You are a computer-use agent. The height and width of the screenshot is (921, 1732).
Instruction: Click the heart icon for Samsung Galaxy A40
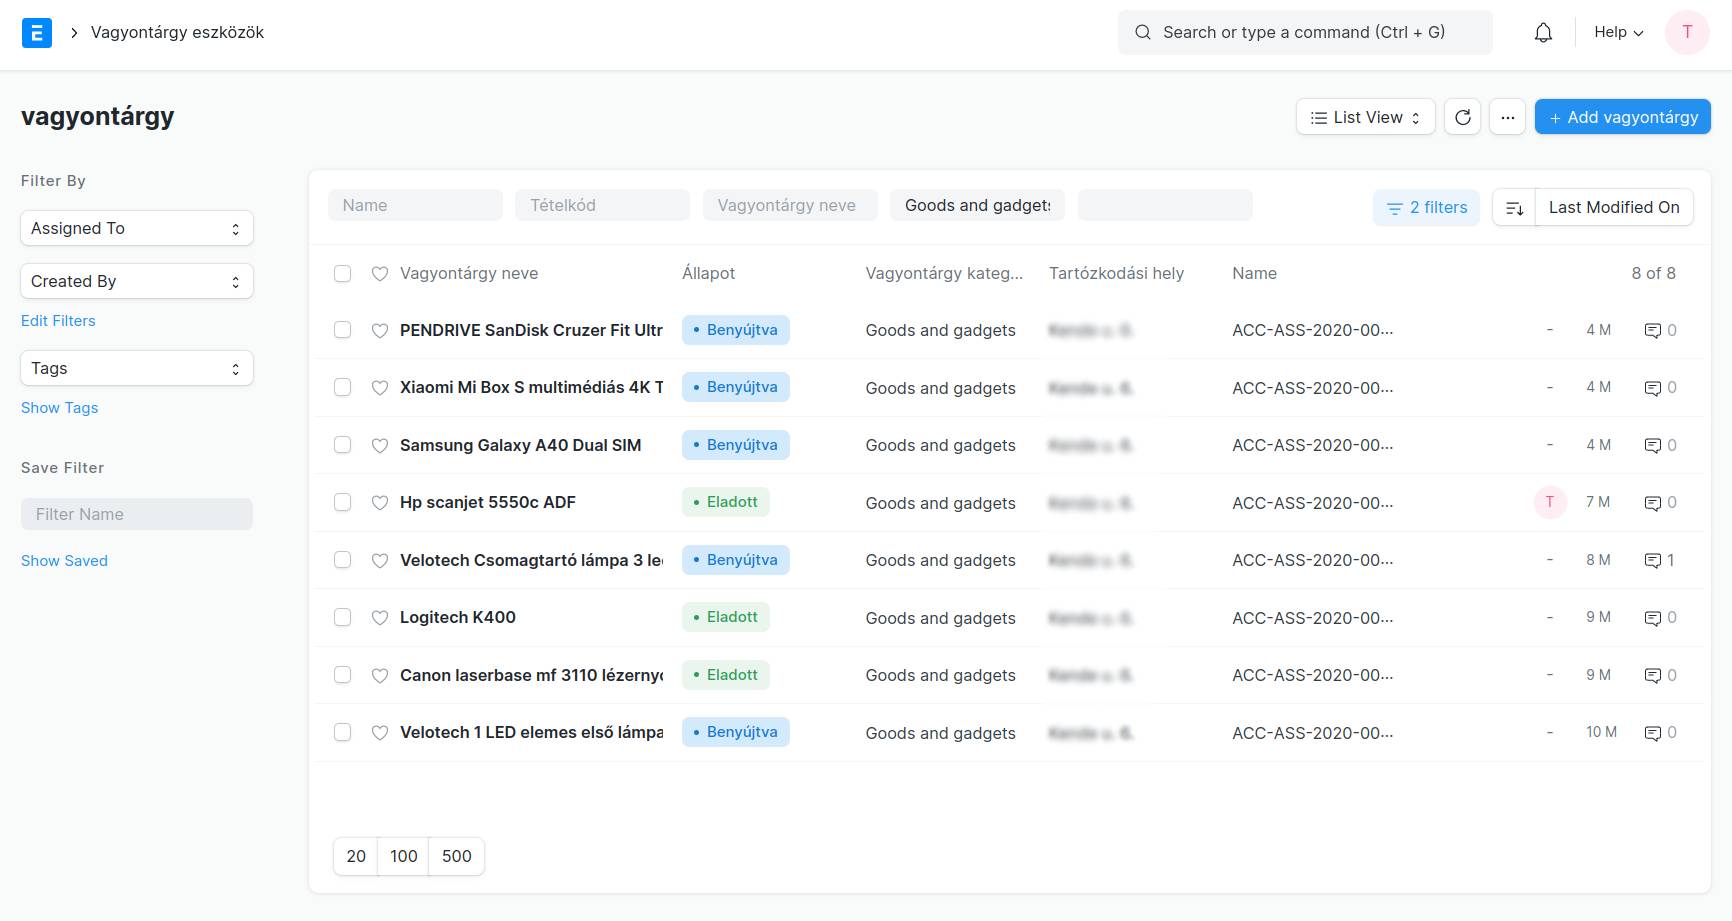tap(380, 445)
